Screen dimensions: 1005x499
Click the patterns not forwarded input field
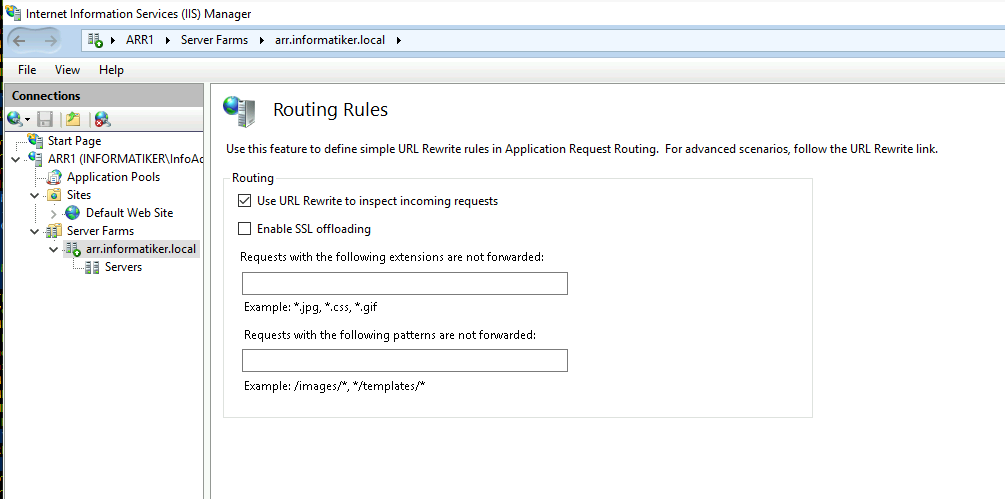coord(404,360)
